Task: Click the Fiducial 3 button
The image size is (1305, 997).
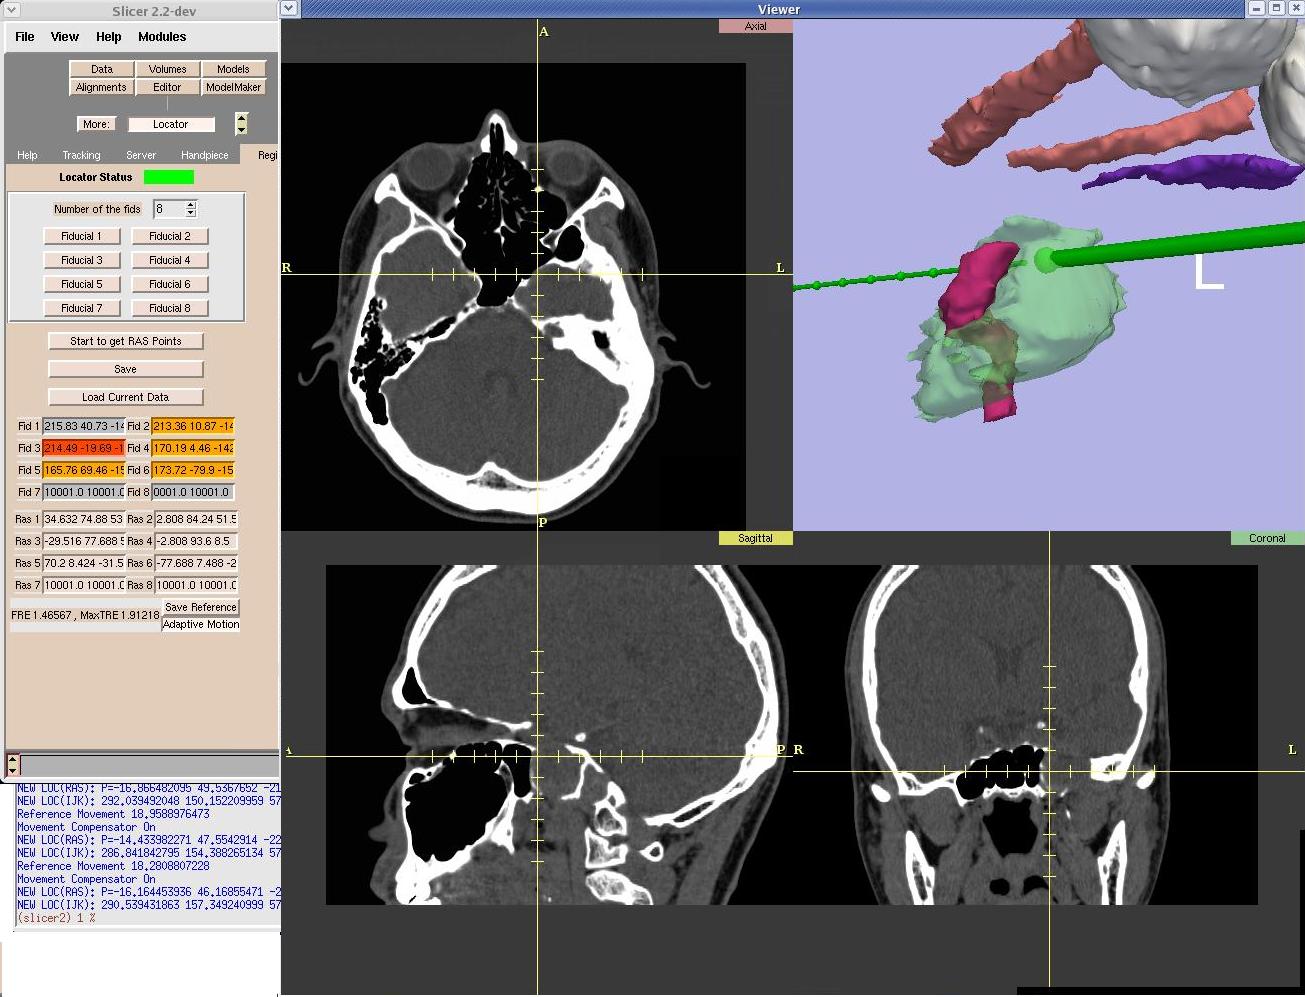Action: (82, 260)
